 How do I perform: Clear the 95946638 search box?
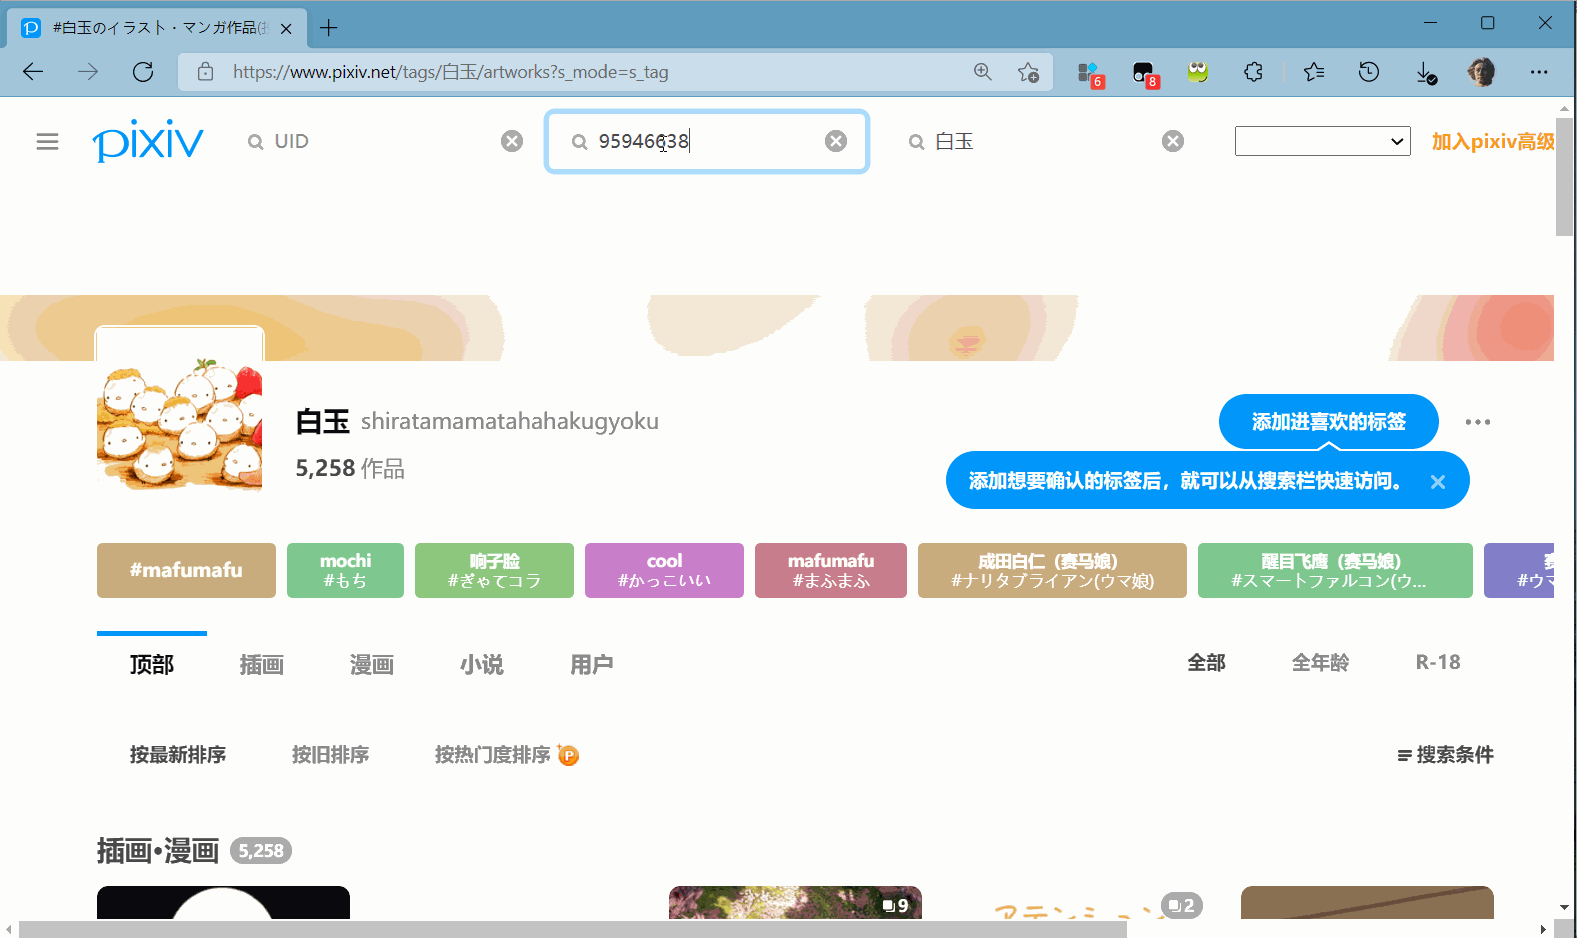click(x=836, y=141)
